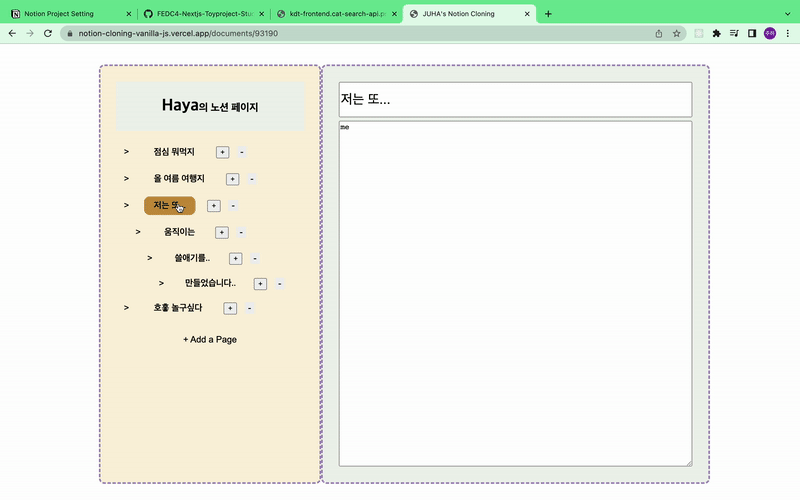Click inside the document content textarea
The width and height of the screenshot is (800, 500).
point(515,293)
